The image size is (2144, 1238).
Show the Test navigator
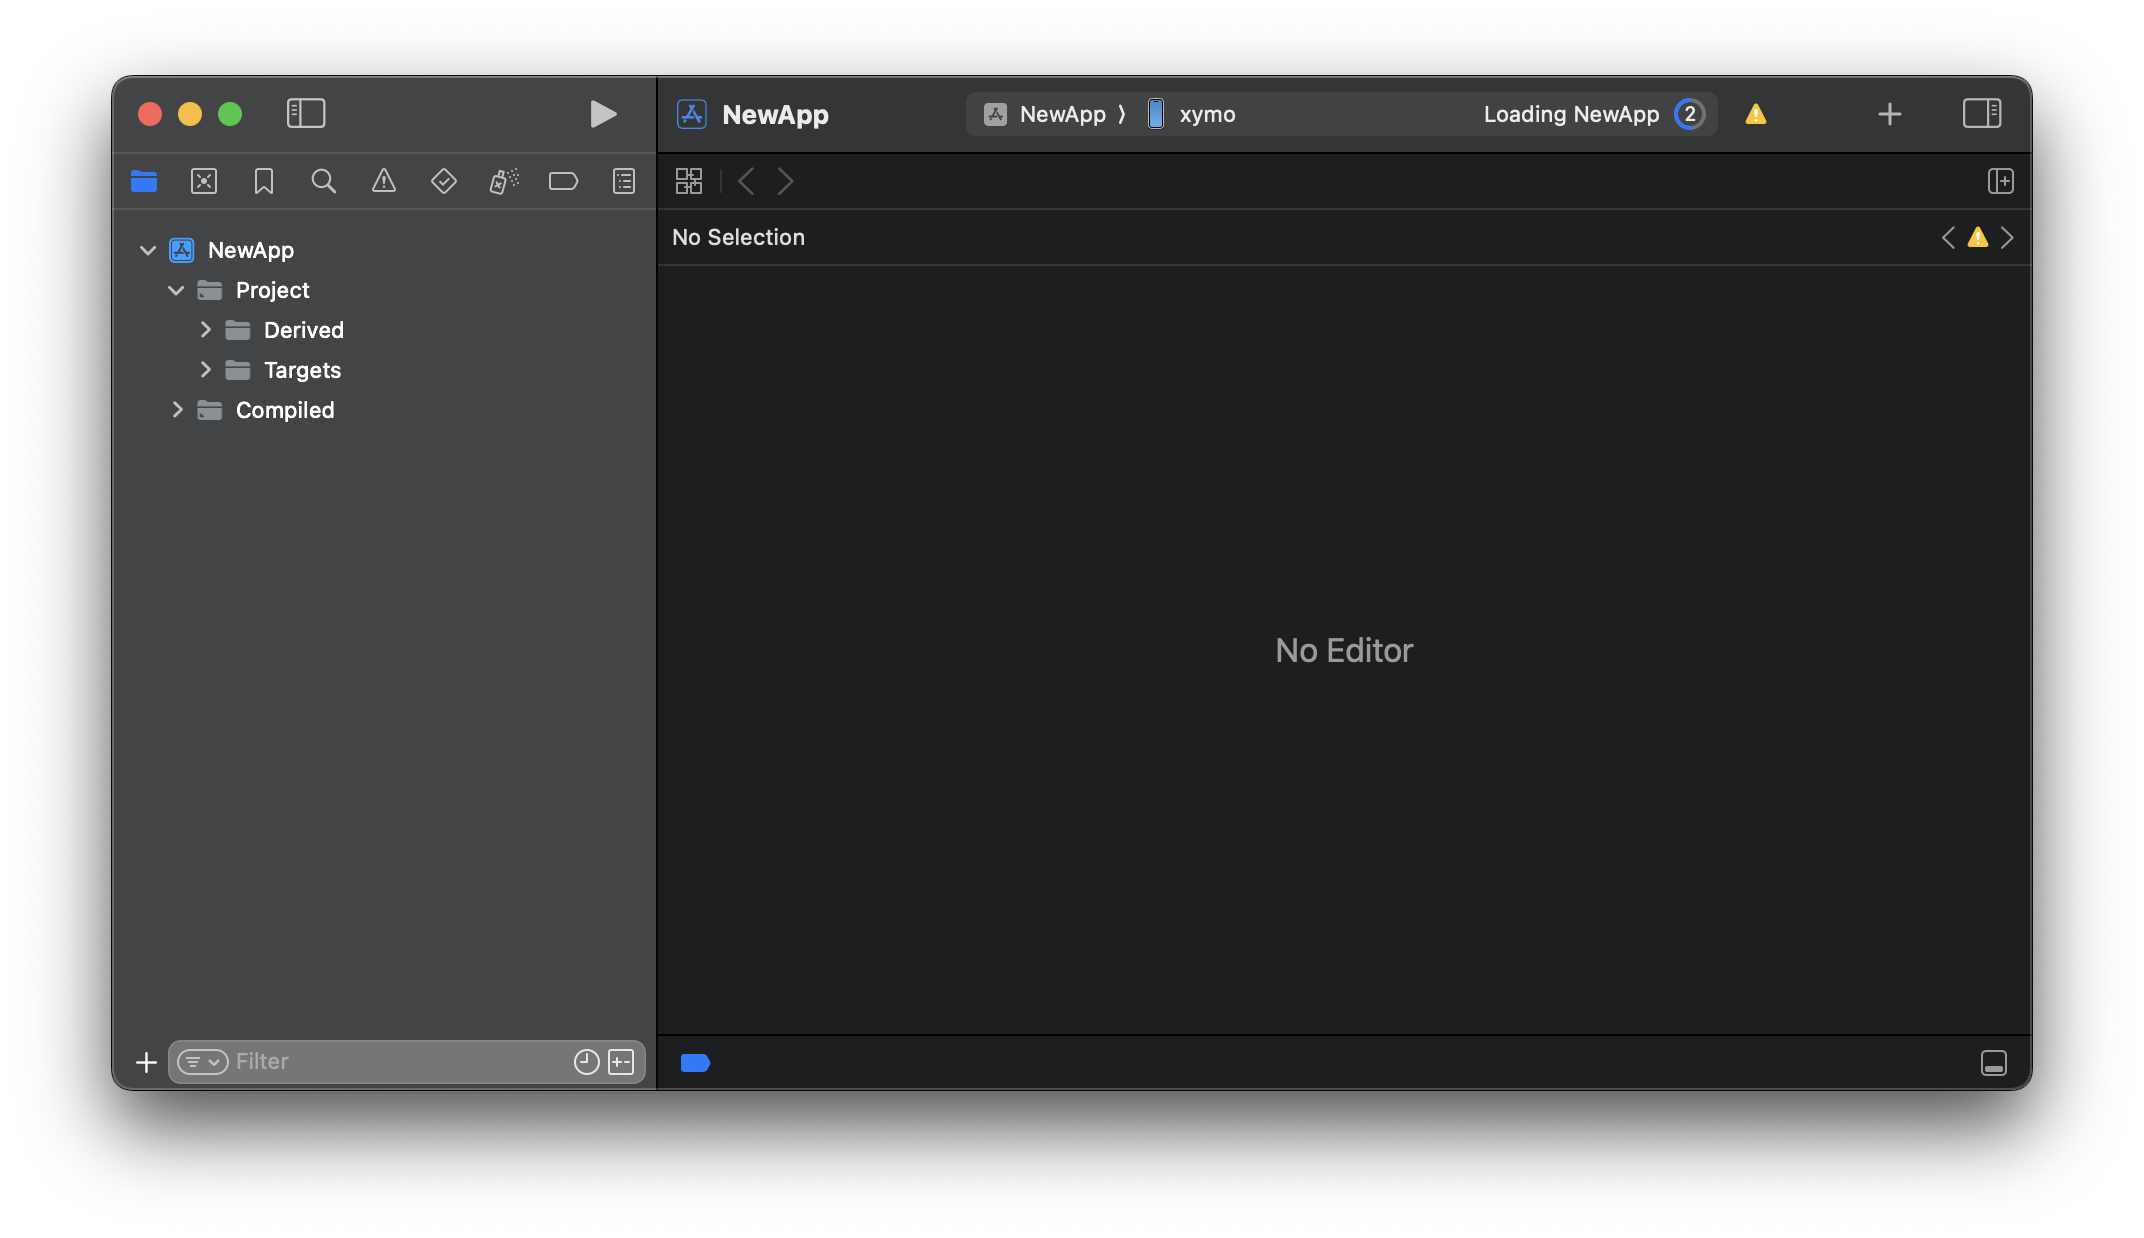pyautogui.click(x=444, y=181)
